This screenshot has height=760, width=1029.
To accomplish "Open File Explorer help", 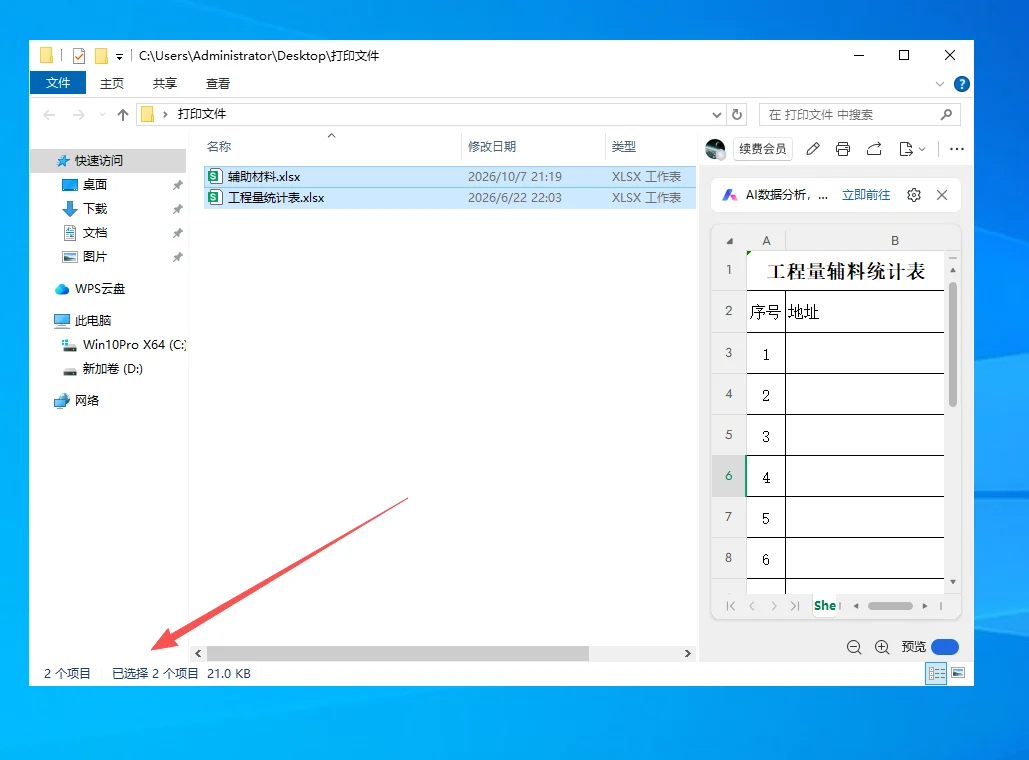I will pyautogui.click(x=961, y=84).
